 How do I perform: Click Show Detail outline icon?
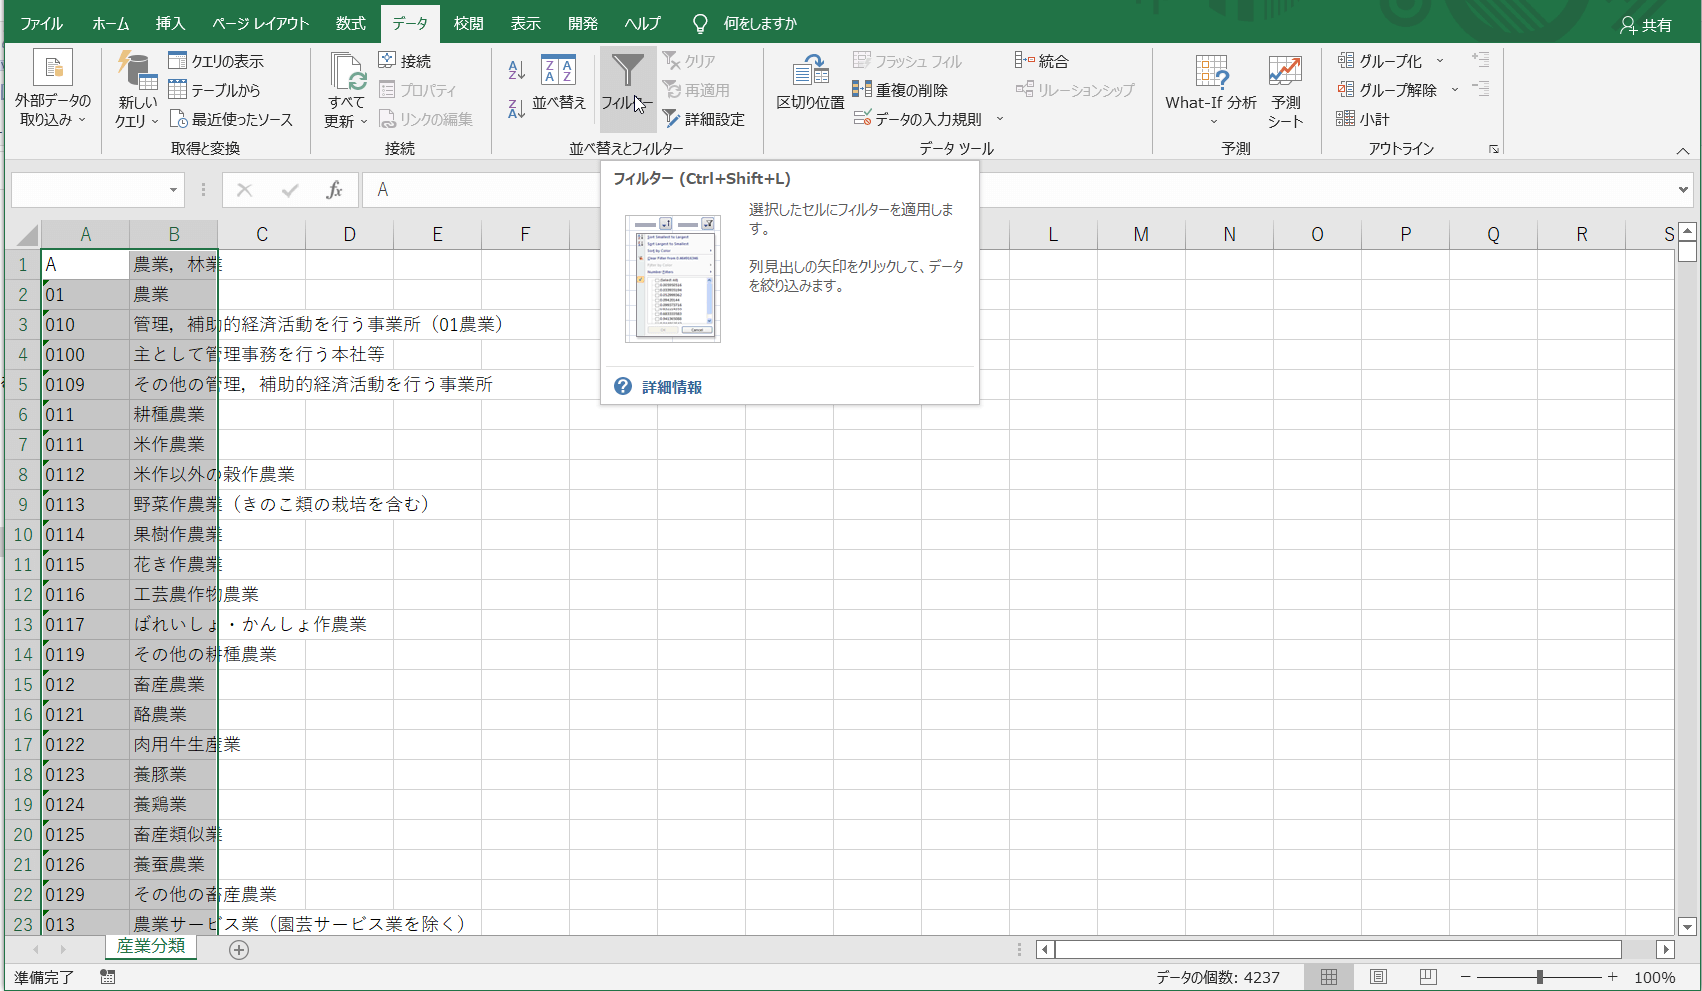pos(1481,60)
